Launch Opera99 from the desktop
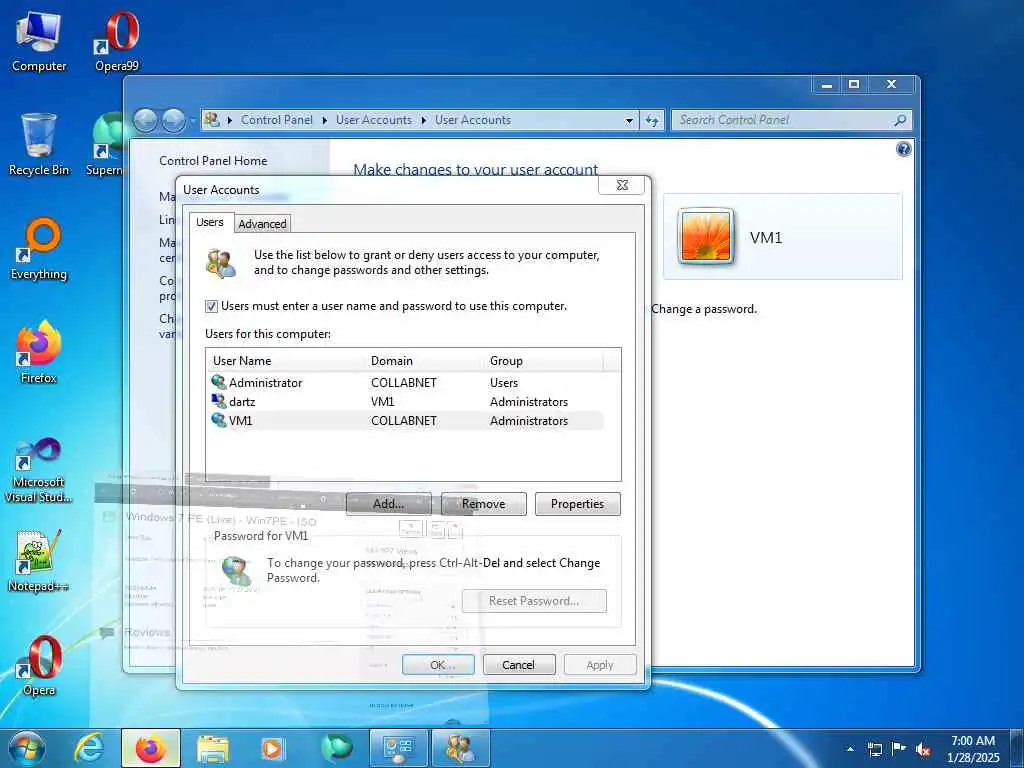The width and height of the screenshot is (1024, 768). coord(117,40)
